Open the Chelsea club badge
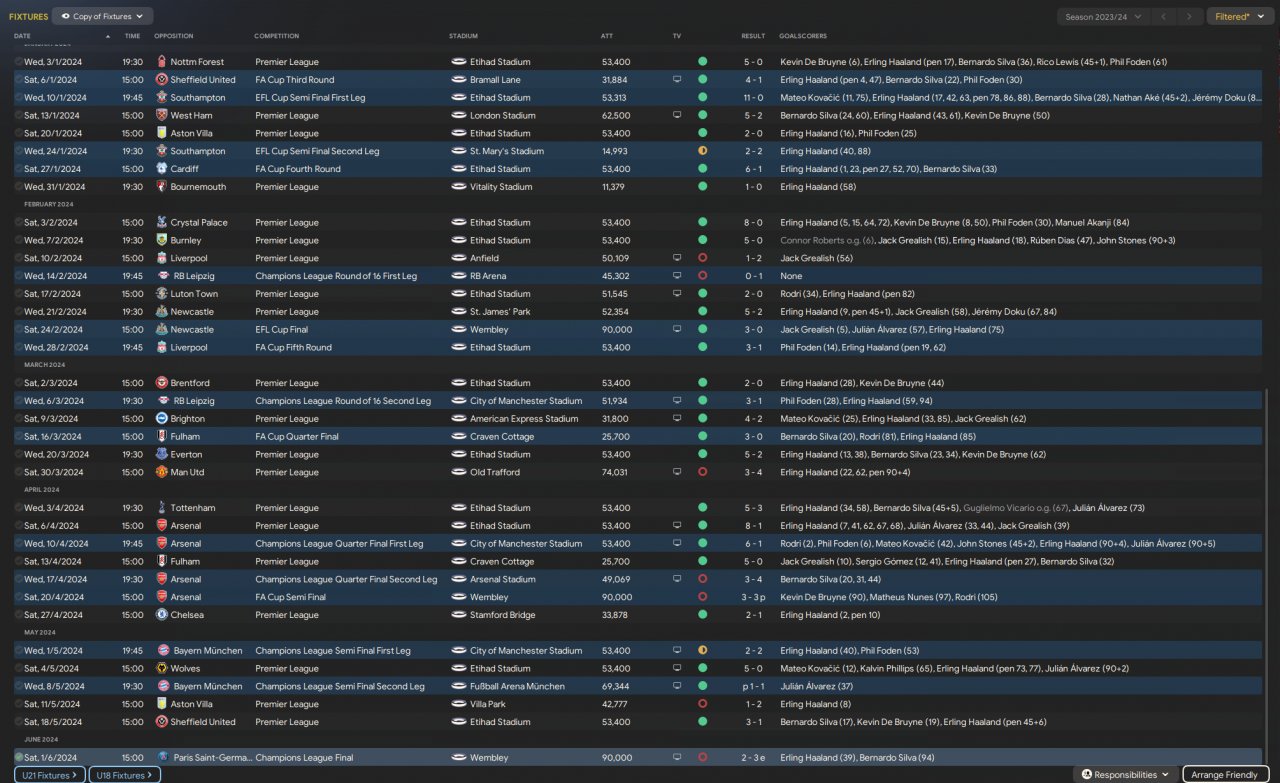Screen dimensions: 1280x783 pos(162,615)
